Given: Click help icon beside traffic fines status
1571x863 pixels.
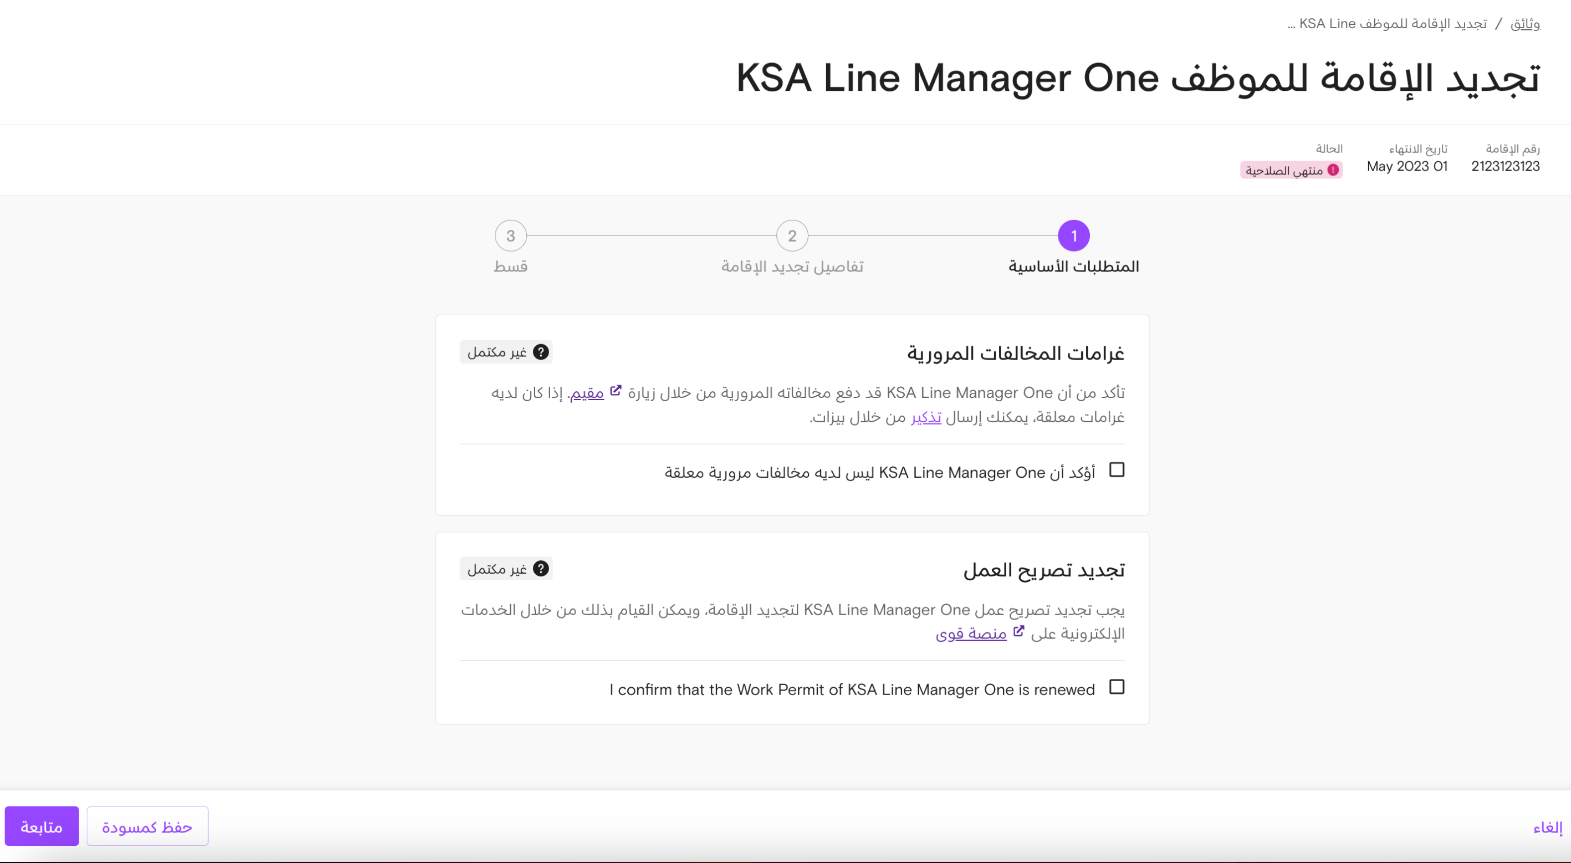Looking at the screenshot, I should (x=541, y=352).
